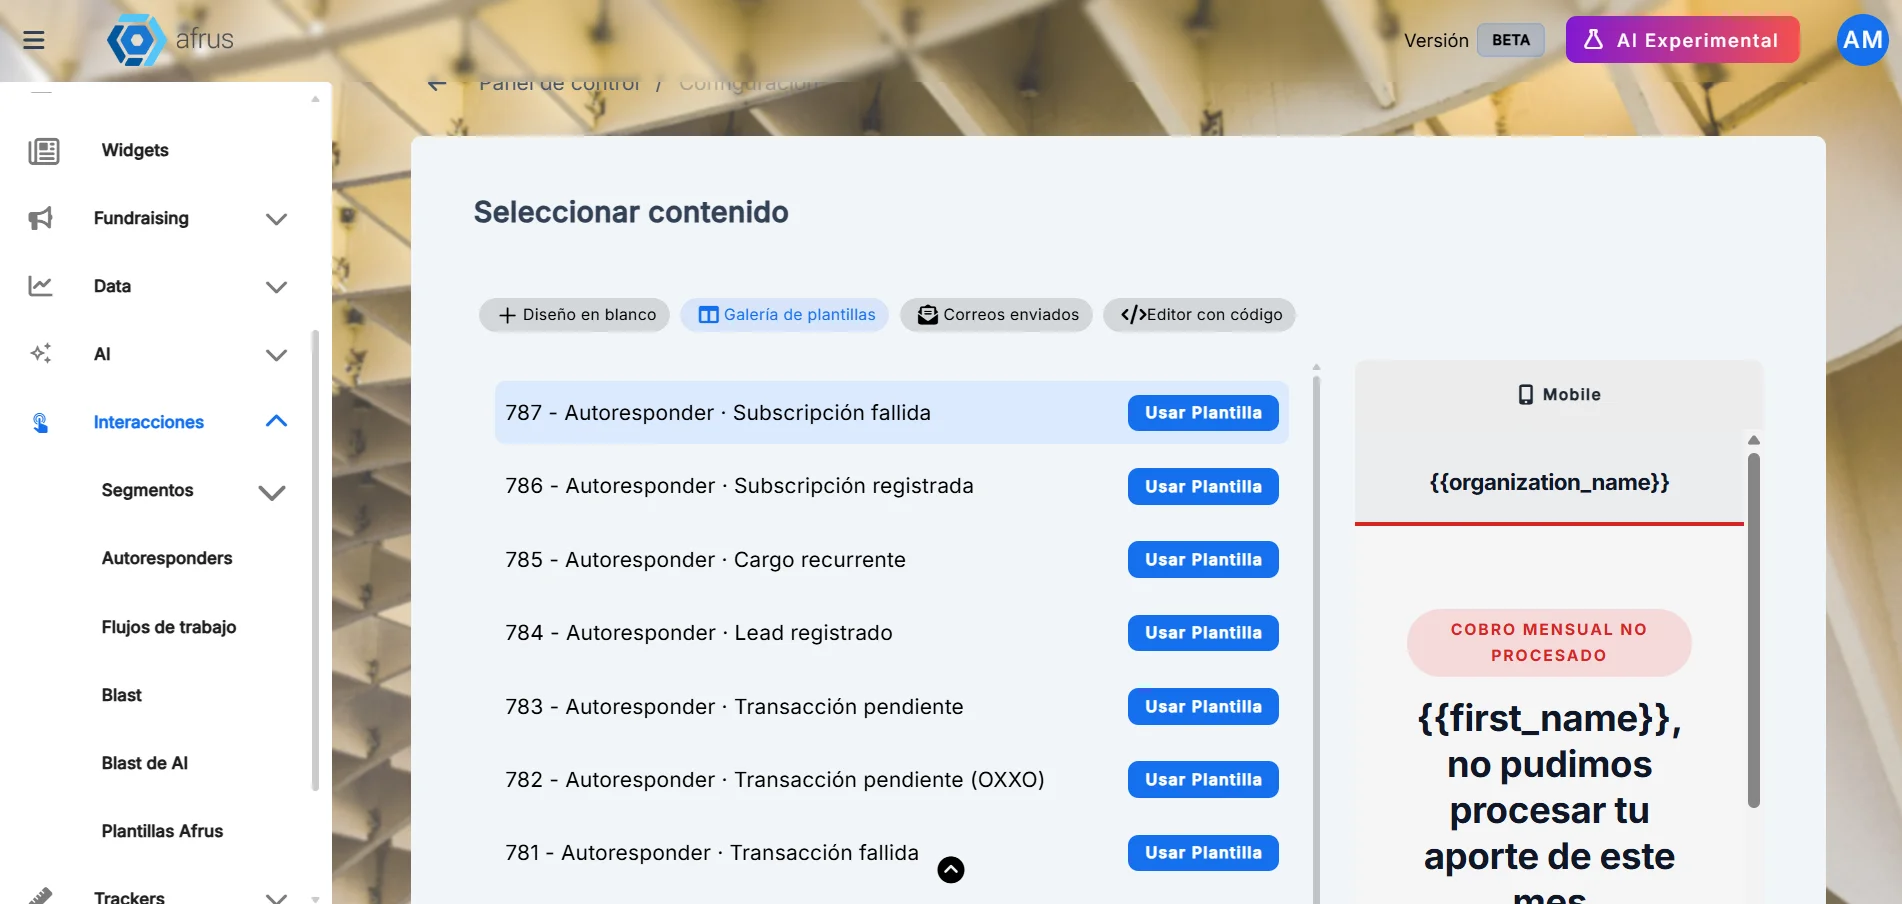Use template 786 Subscripción registrada
Viewport: 1902px width, 904px height.
click(1203, 487)
